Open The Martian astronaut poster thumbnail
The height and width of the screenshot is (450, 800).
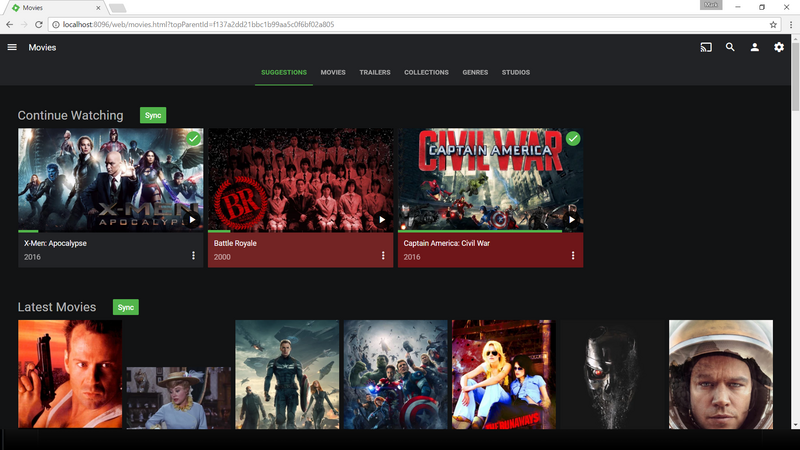(x=721, y=374)
